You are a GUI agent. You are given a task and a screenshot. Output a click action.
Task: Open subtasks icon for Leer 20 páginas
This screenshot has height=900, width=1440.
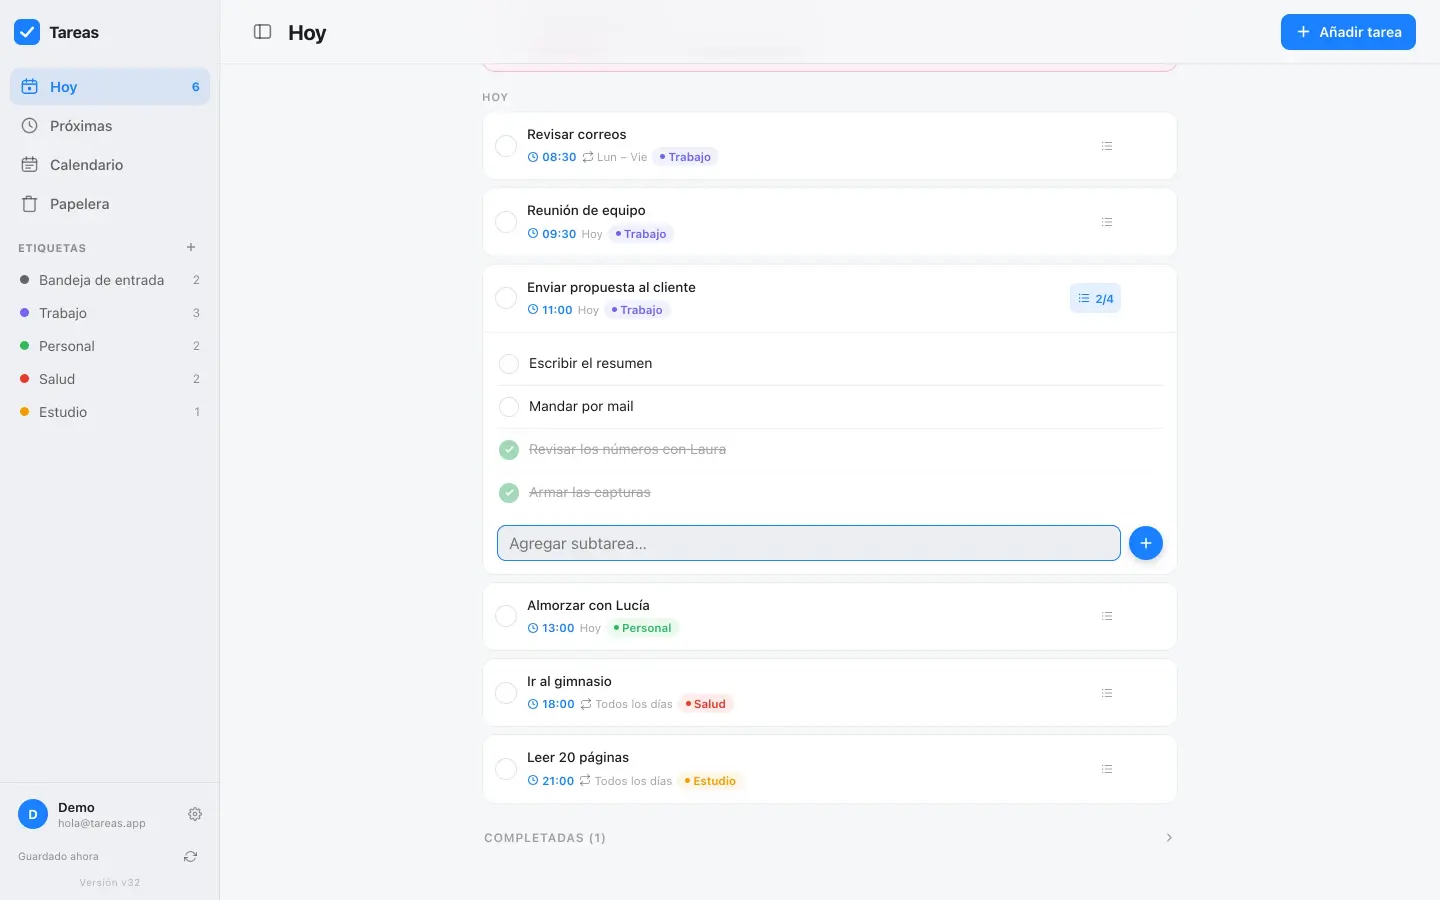(1107, 769)
